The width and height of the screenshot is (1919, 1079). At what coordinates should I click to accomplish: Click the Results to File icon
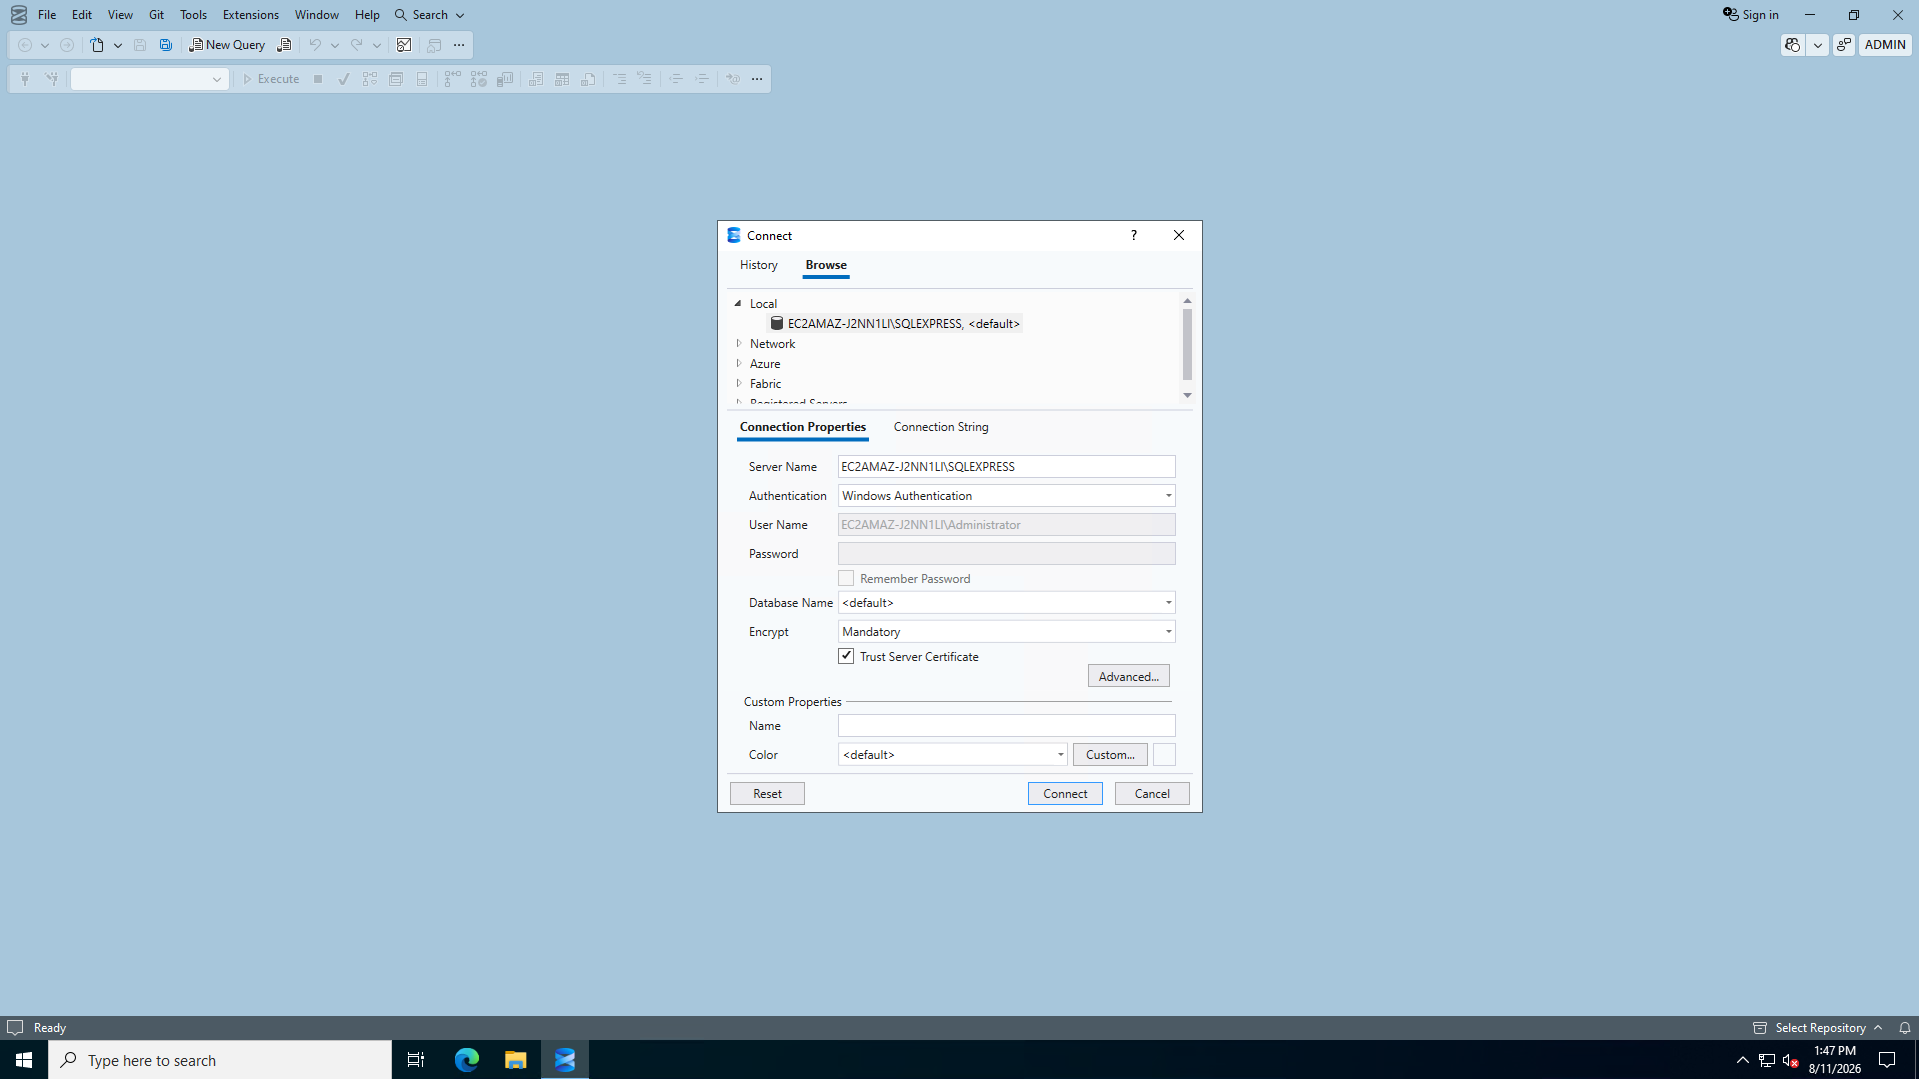(x=588, y=79)
